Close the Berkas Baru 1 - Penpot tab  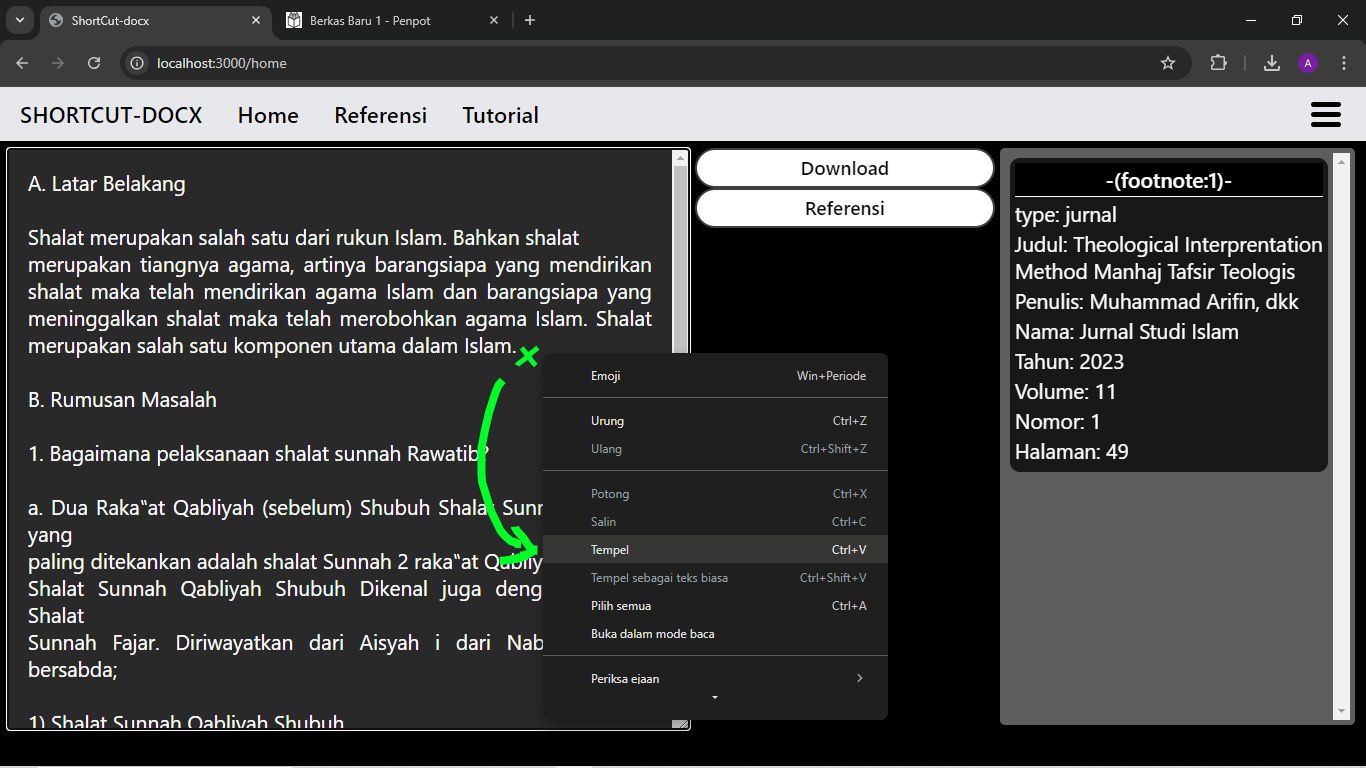[x=496, y=20]
